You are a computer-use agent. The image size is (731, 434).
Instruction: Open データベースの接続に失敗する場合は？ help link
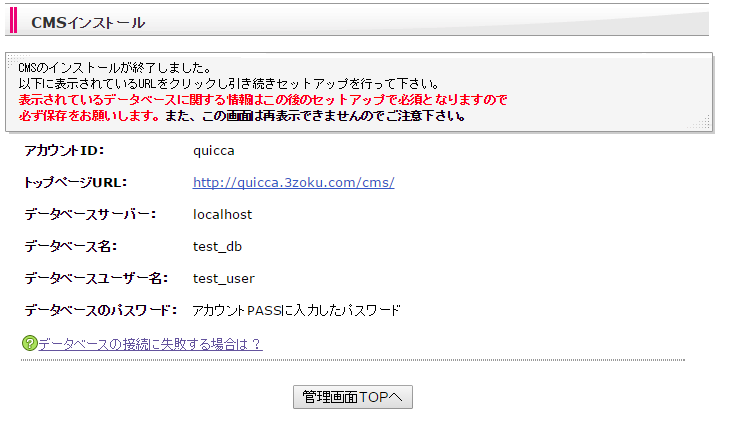pos(150,344)
